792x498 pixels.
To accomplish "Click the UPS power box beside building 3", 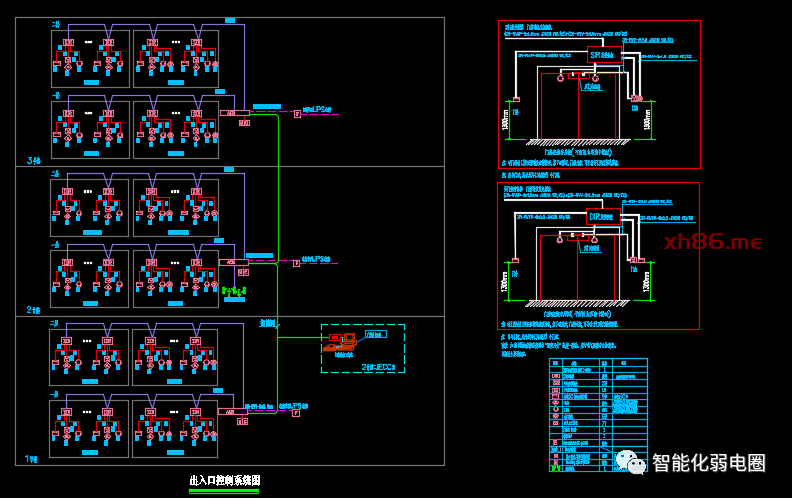I will (296, 114).
